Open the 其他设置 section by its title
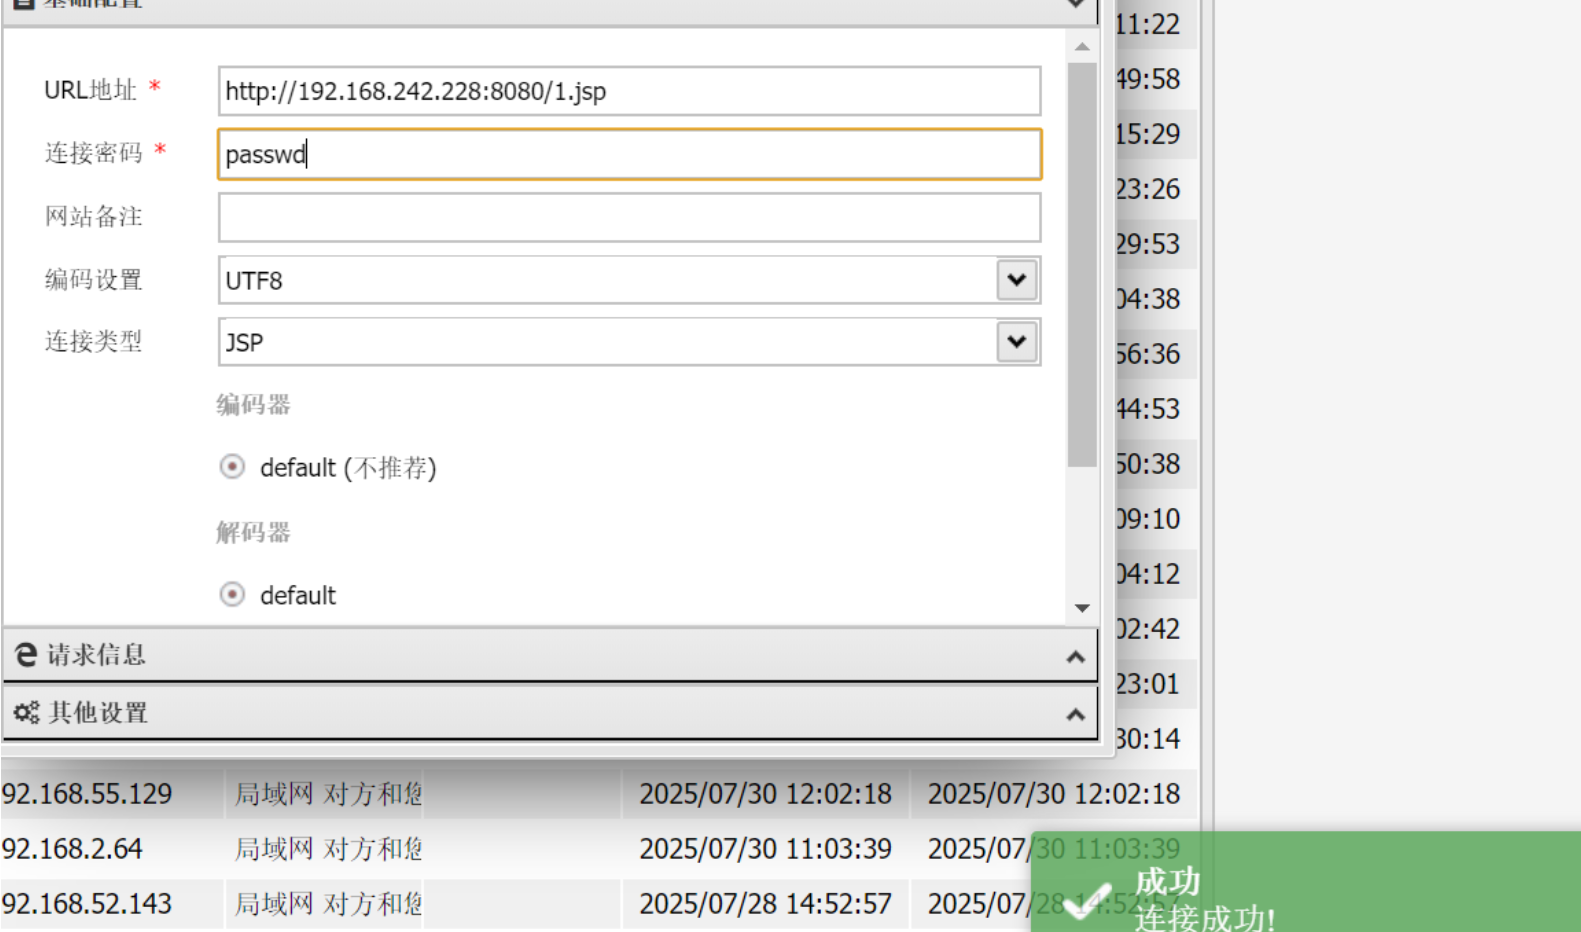The width and height of the screenshot is (1581, 932). (x=98, y=713)
